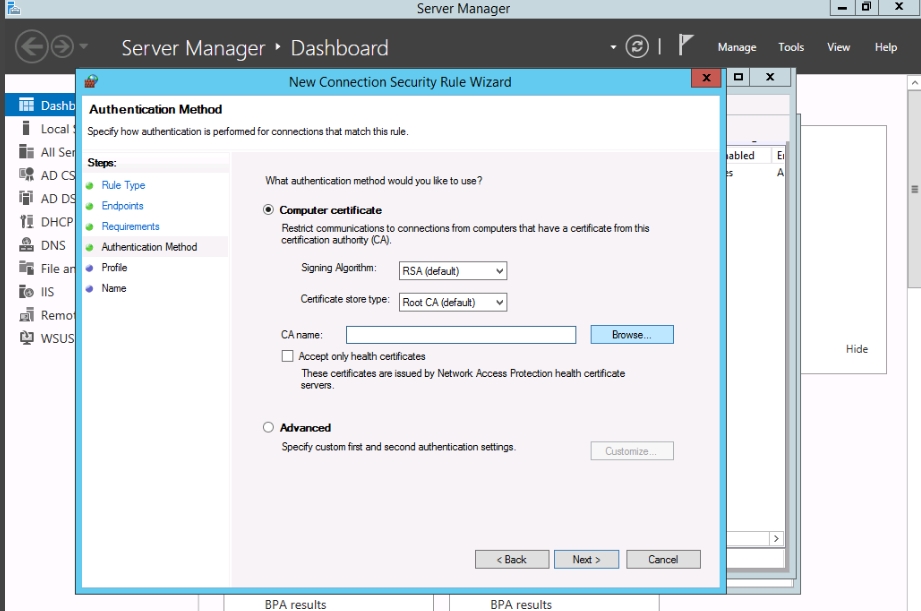Open the navigation history dropdown arrow
This screenshot has height=611, width=921.
[x=83, y=46]
